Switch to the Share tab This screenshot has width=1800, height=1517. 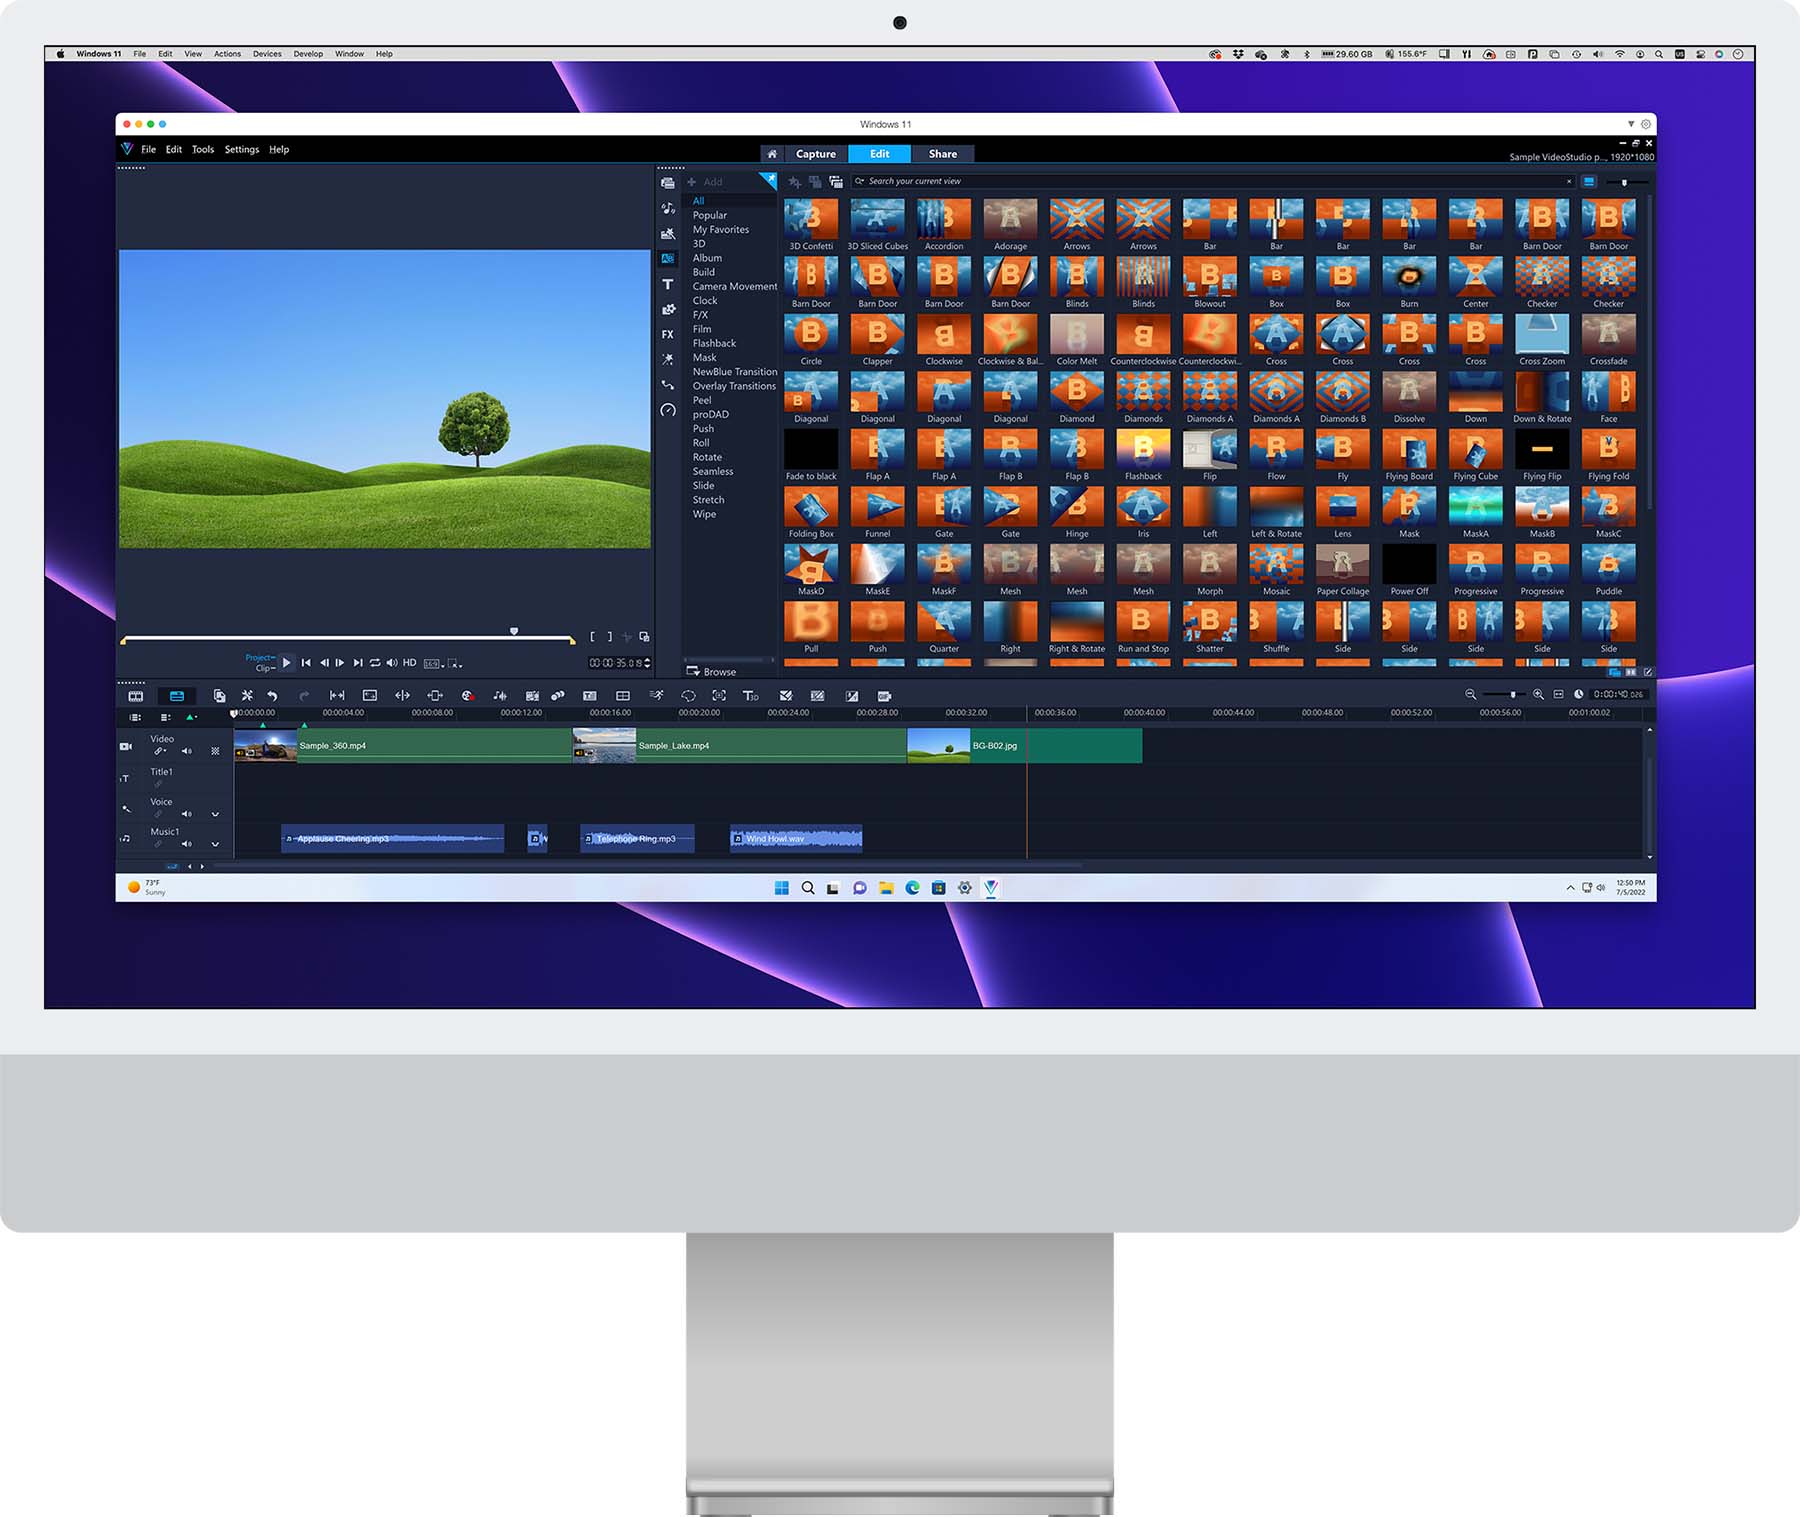click(942, 154)
